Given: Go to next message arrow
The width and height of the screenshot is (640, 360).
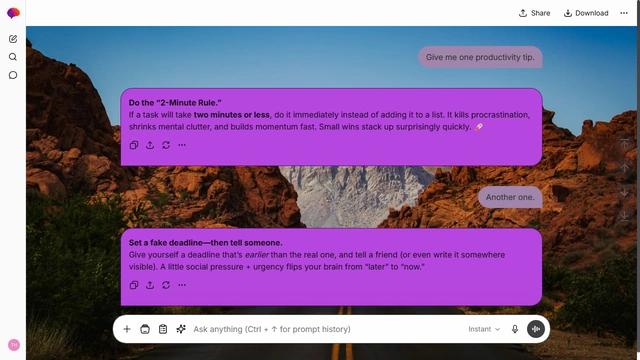Looking at the screenshot, I should point(624,192).
